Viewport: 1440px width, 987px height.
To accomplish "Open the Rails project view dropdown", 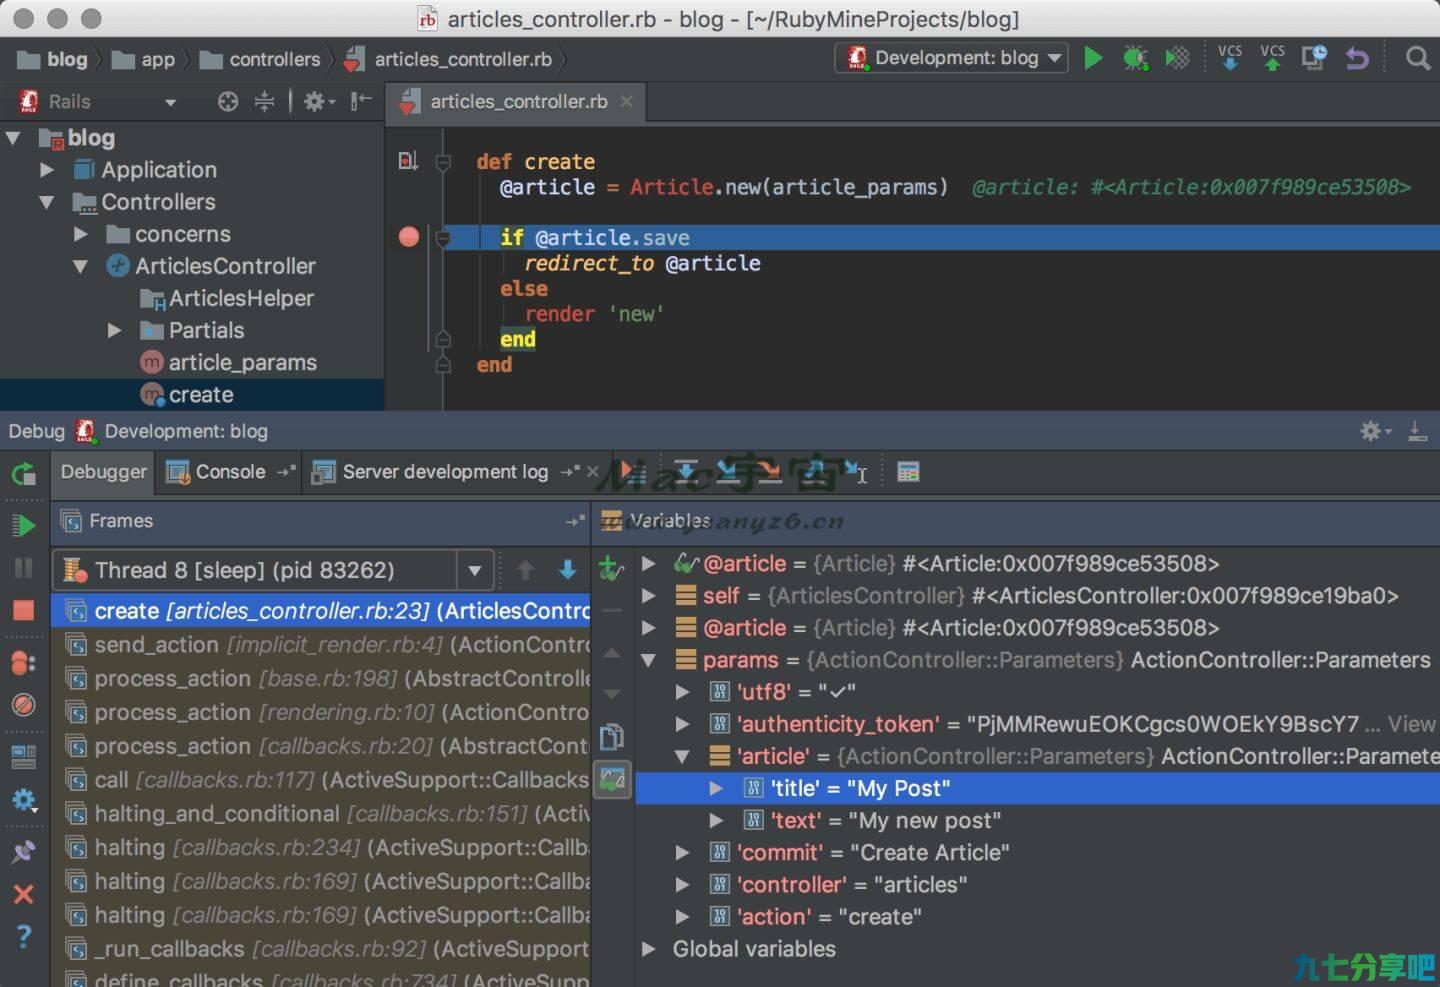I will pos(171,102).
